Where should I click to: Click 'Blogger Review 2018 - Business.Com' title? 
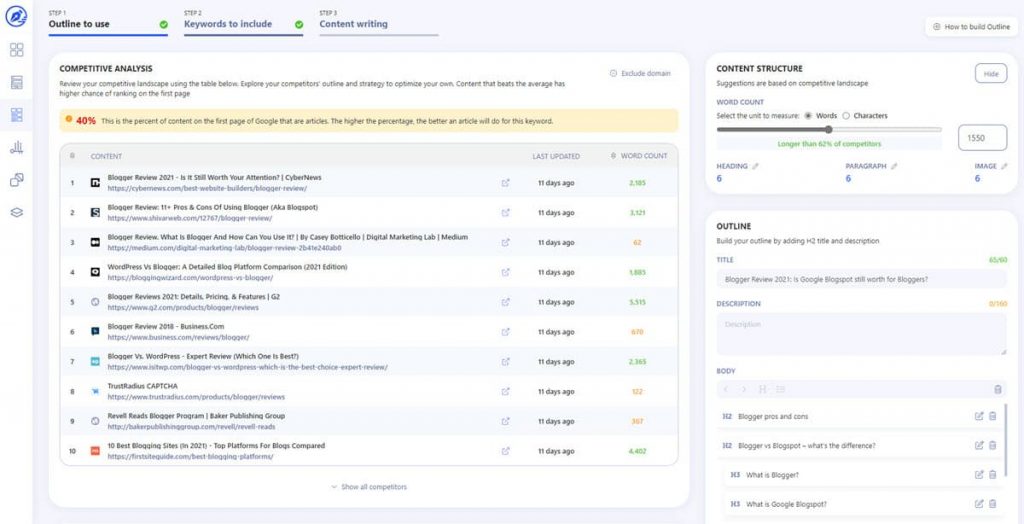[166, 326]
